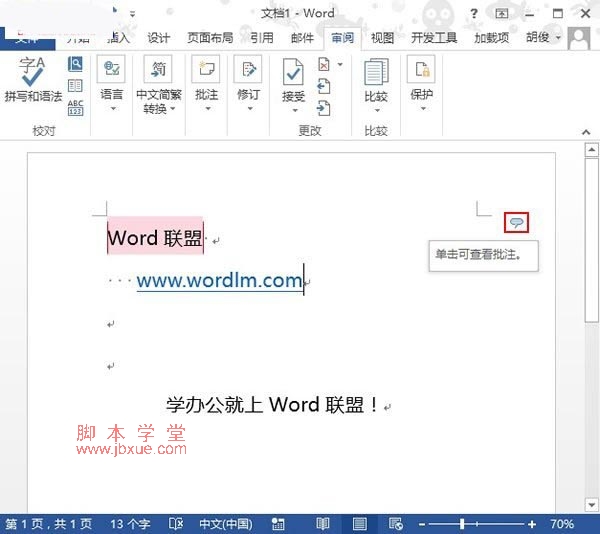The image size is (600, 534).
Task: Click page count 第1页,共1页 in status bar
Action: point(49,524)
